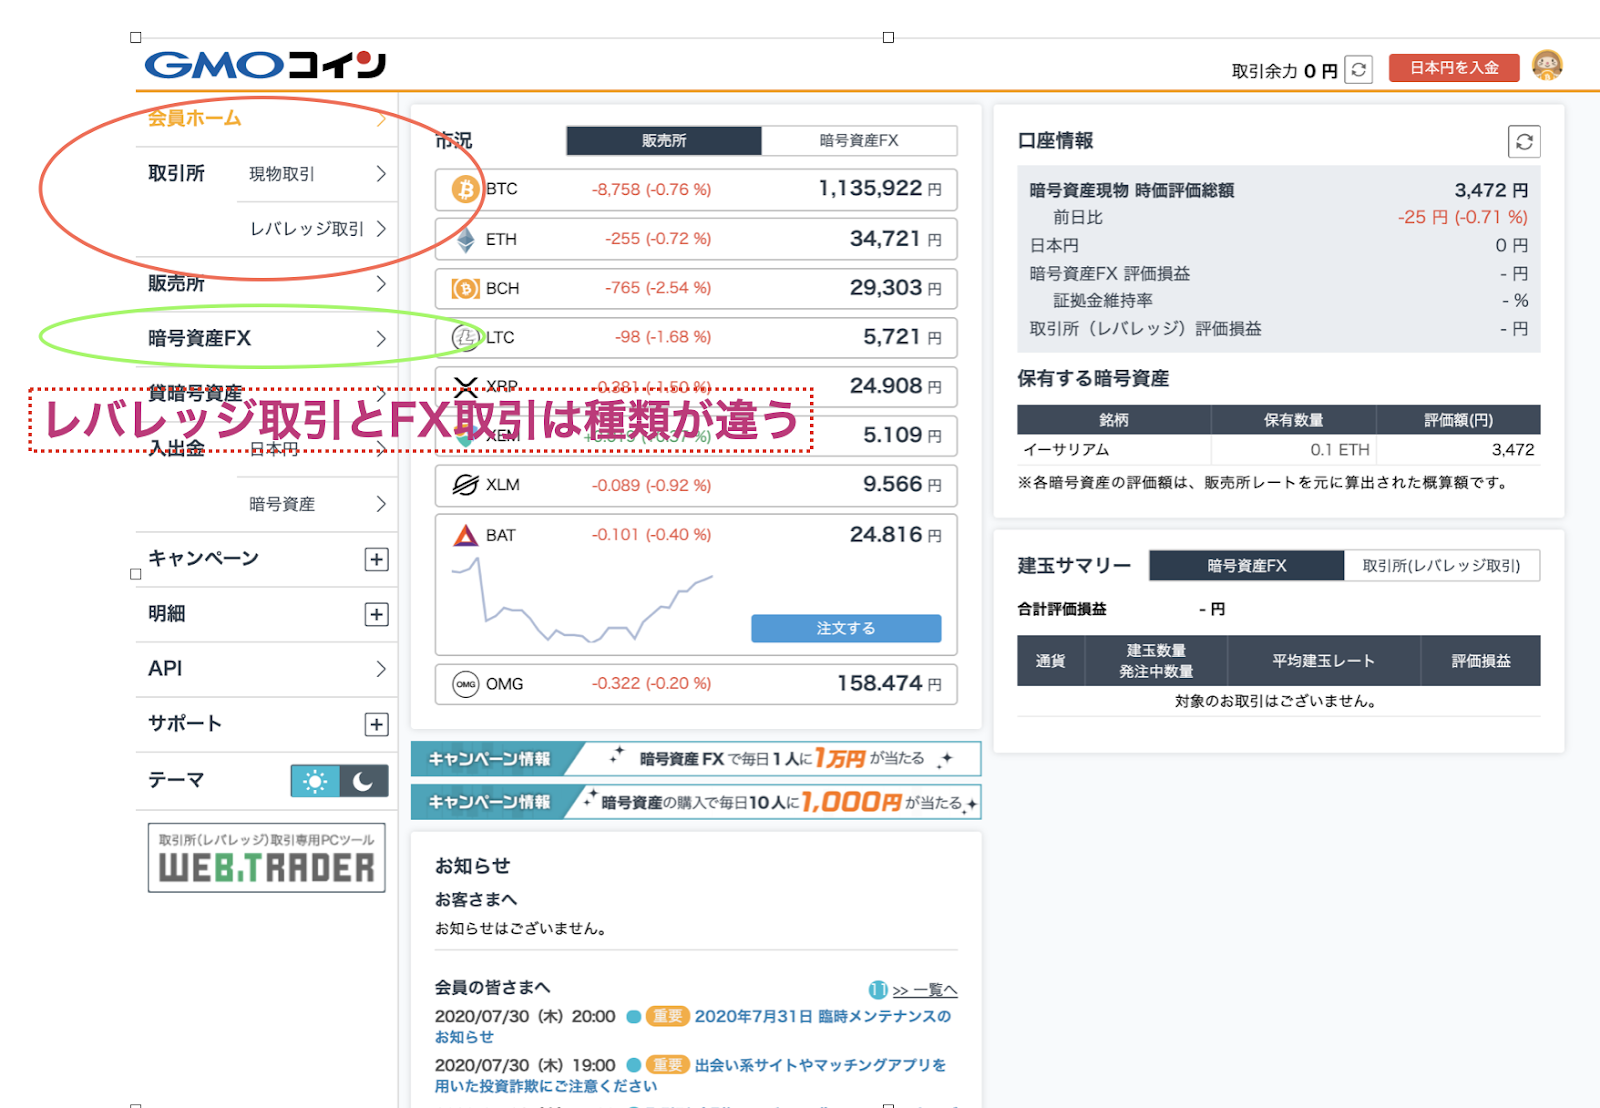Image resolution: width=1600 pixels, height=1108 pixels.
Task: Open 会員ホーム in sidebar
Action: (267, 119)
